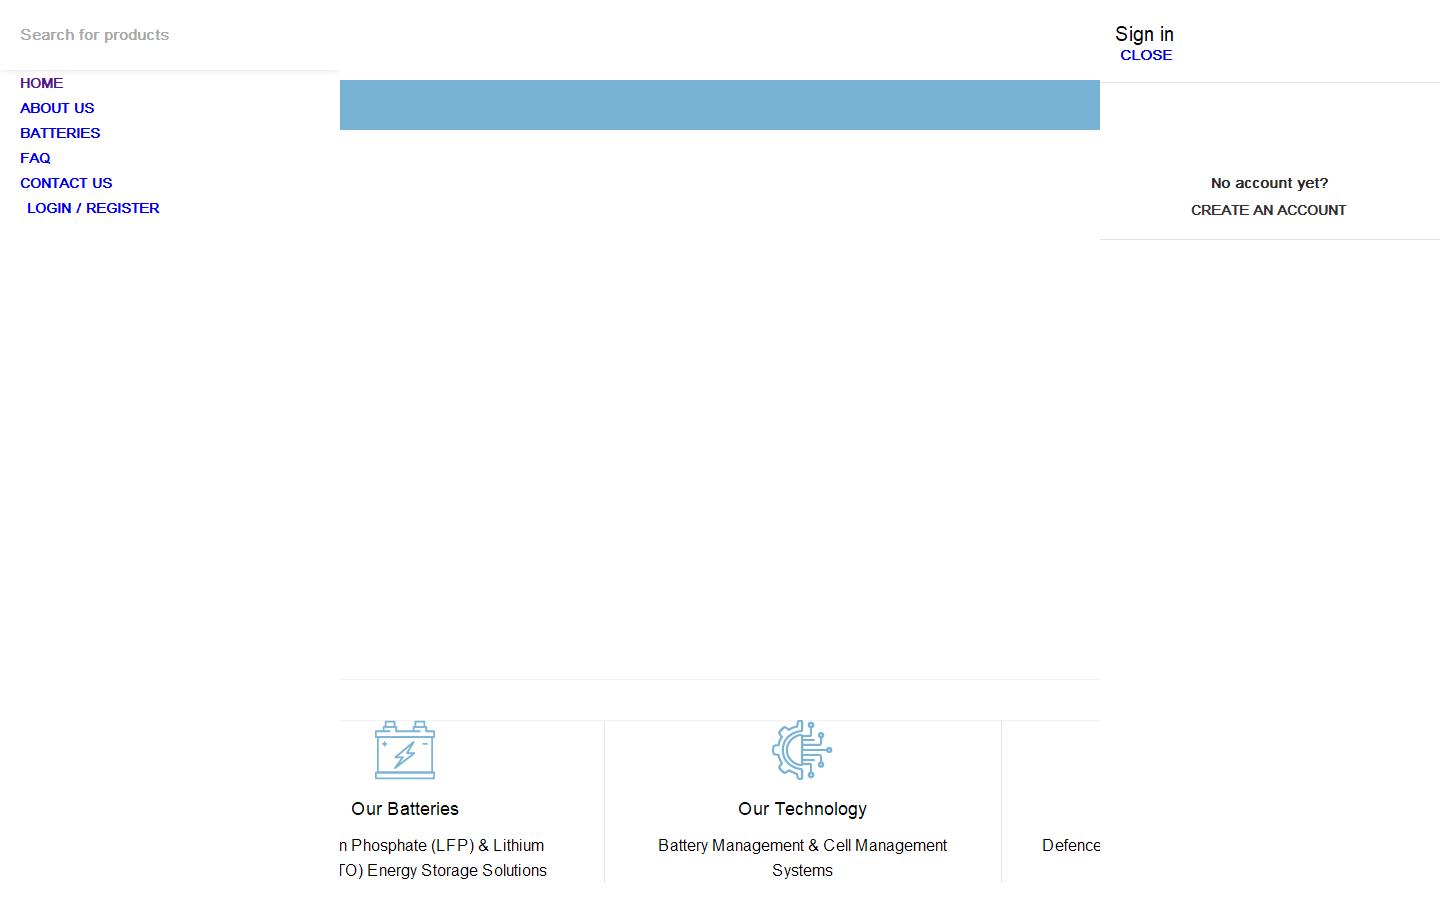Click the gear circuit technology icon

(x=802, y=750)
